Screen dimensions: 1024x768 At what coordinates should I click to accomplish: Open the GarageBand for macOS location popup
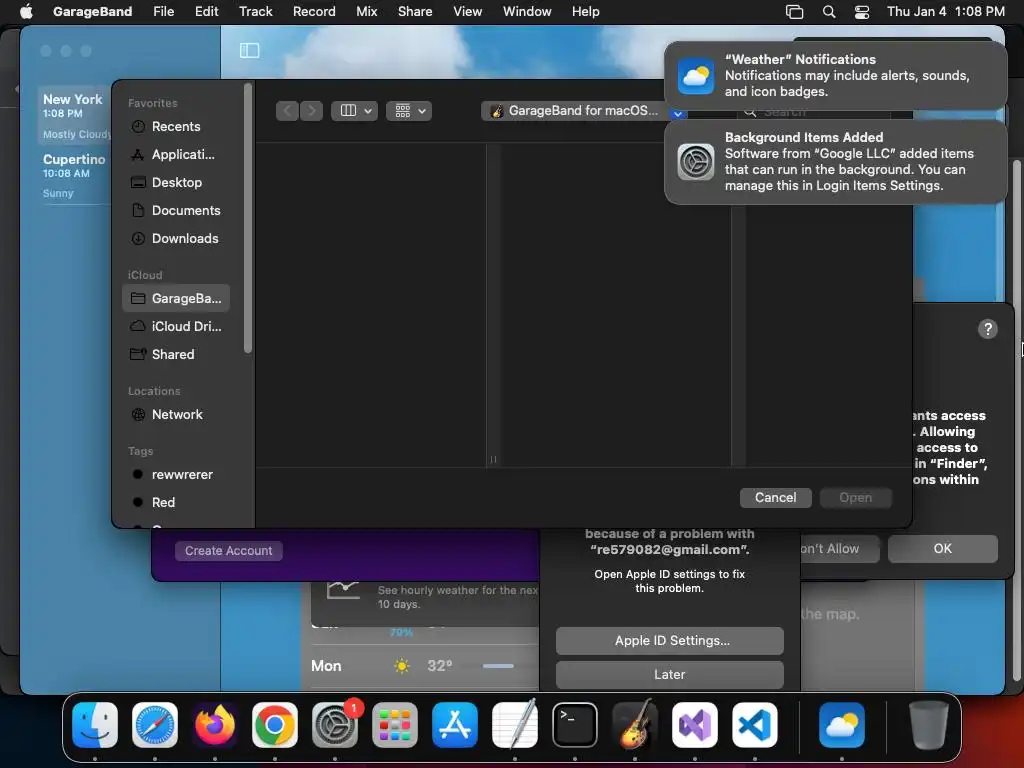tap(583, 111)
